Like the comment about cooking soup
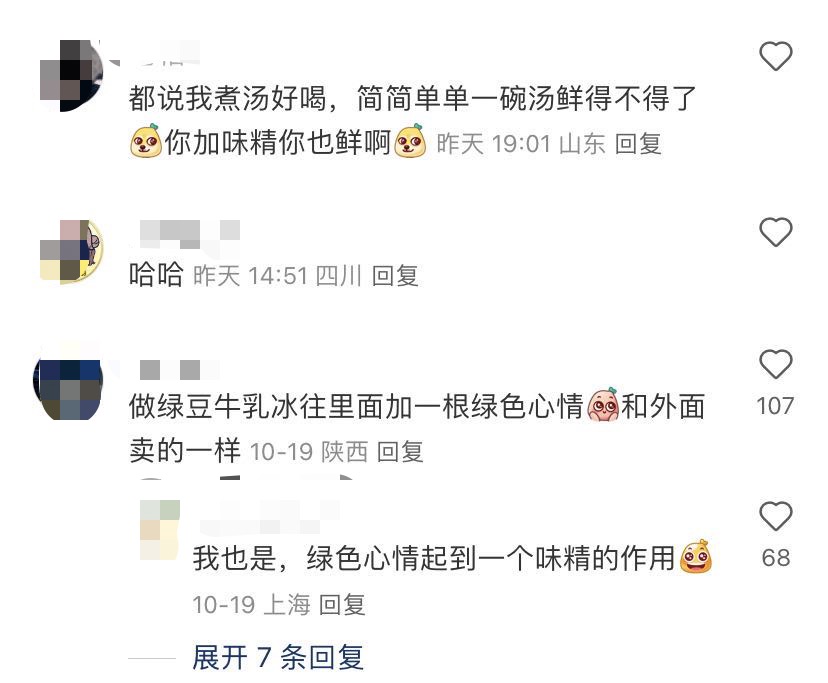828x683 pixels. point(775,56)
